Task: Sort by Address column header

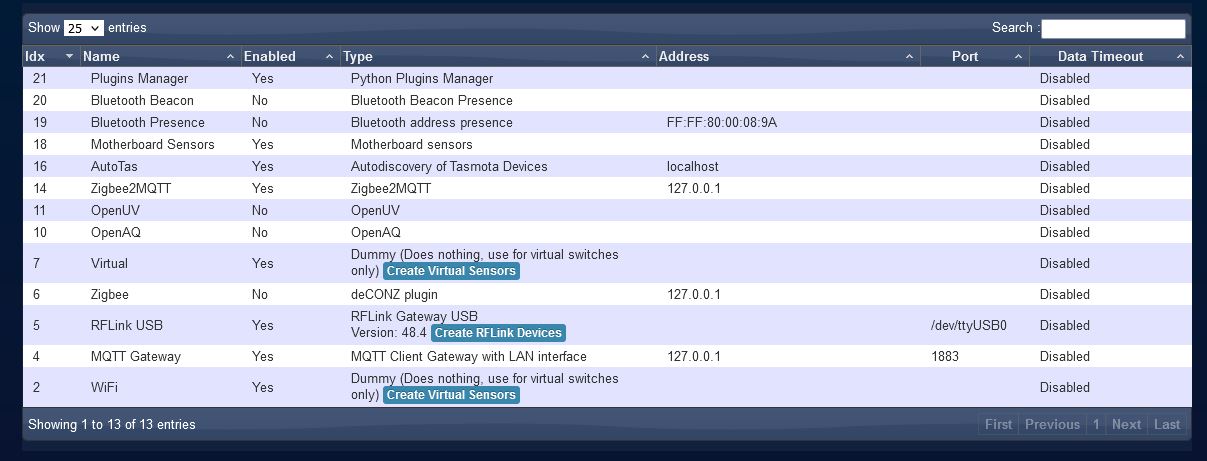Action: pos(786,57)
